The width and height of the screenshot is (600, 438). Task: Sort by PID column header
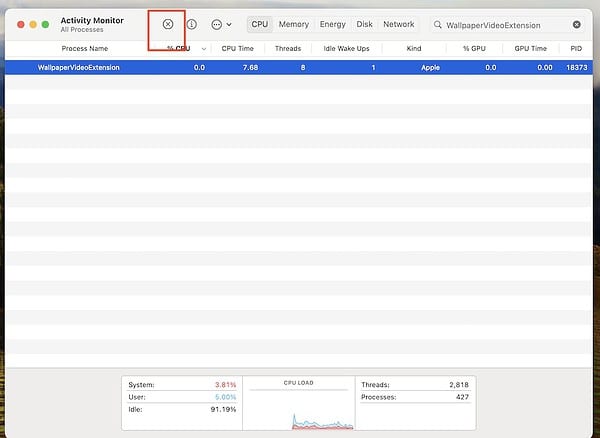pos(575,48)
